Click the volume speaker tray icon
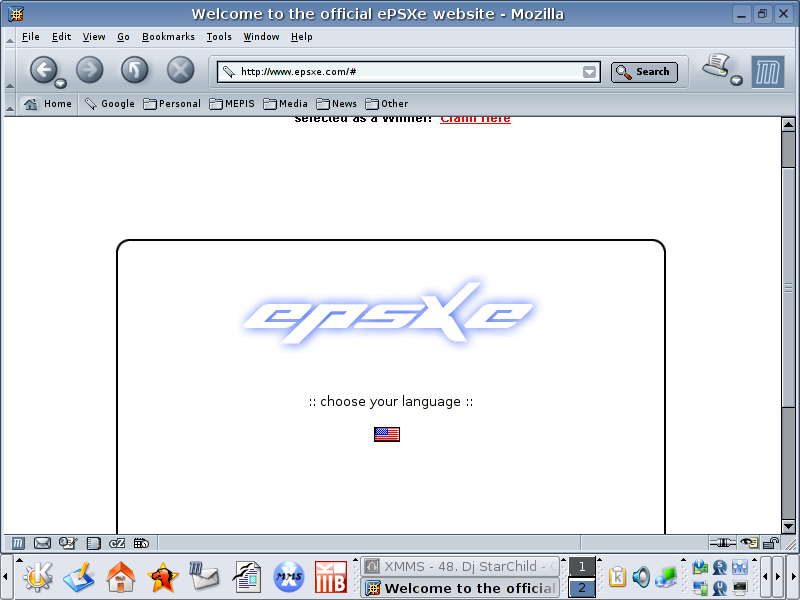Screen dimensions: 800x600 tap(641, 577)
